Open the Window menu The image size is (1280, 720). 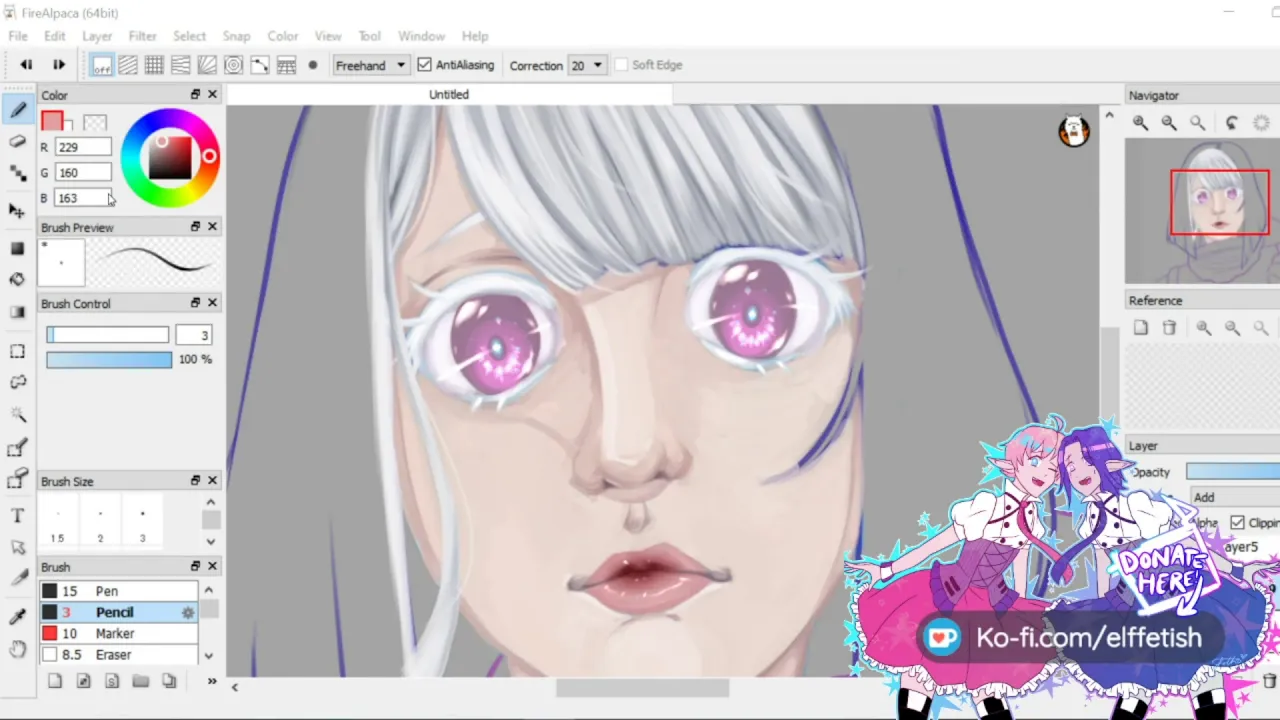(x=421, y=36)
